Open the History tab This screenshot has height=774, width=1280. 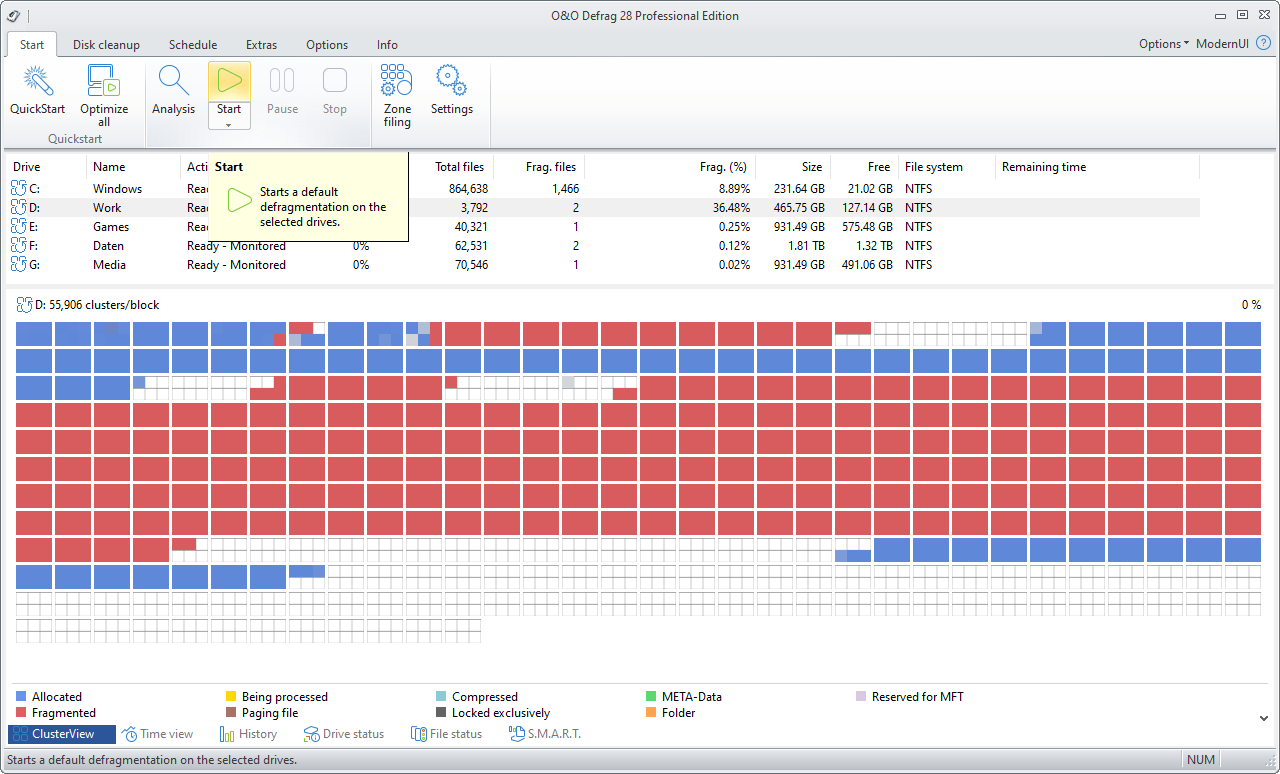249,734
